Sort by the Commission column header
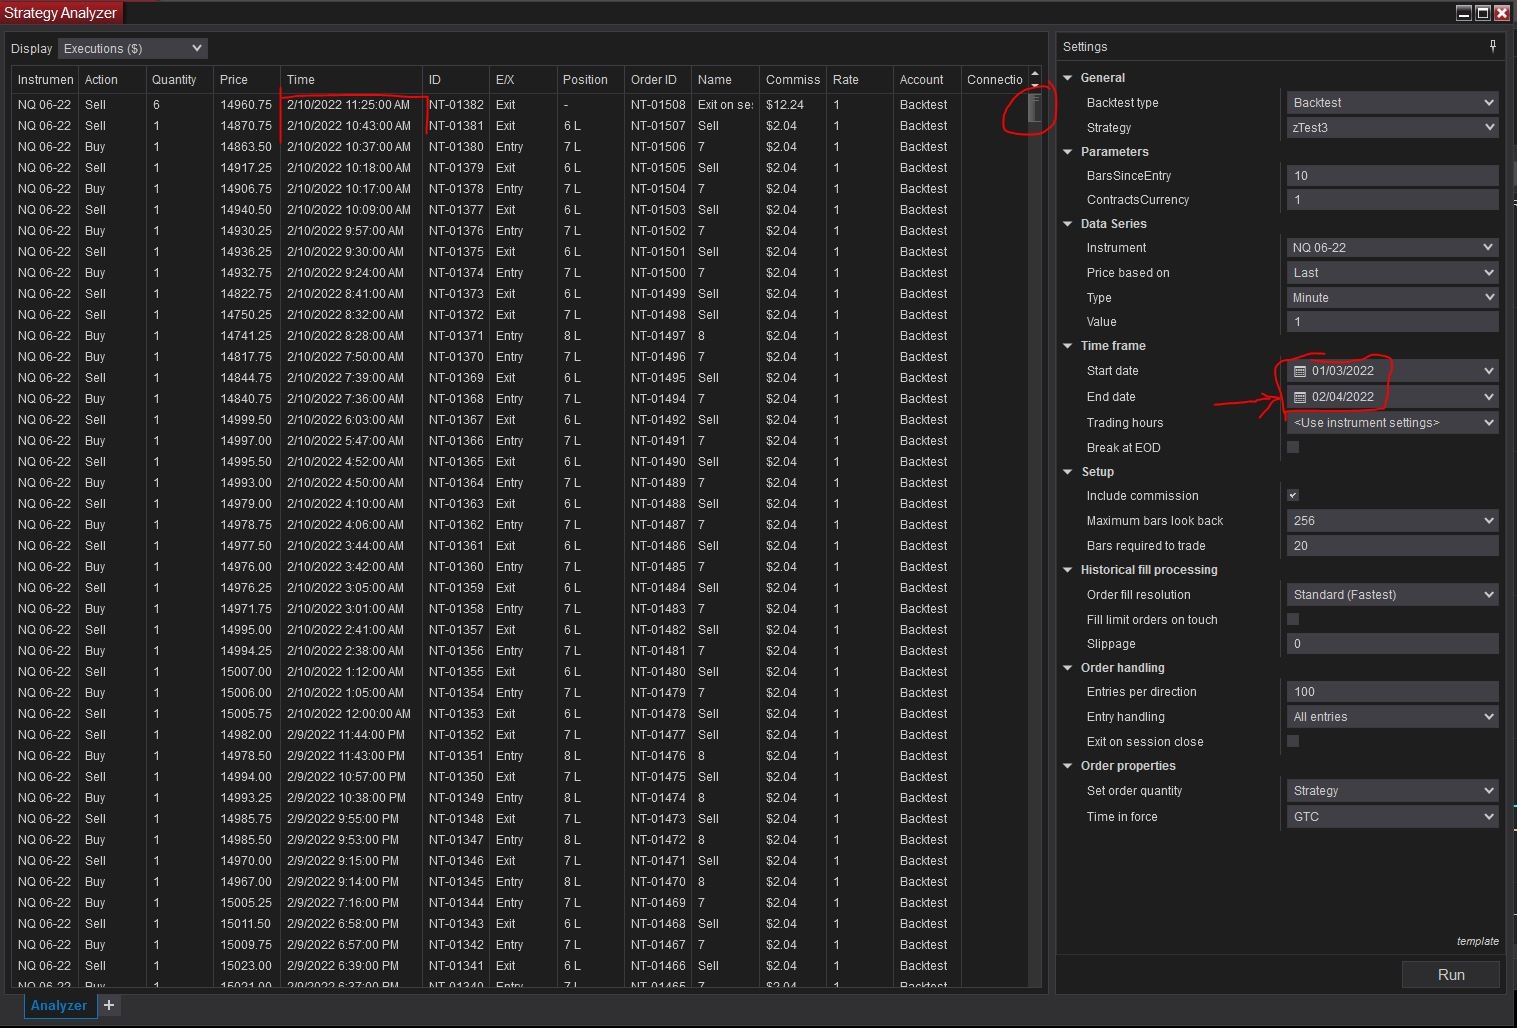Viewport: 1517px width, 1028px height. click(793, 79)
